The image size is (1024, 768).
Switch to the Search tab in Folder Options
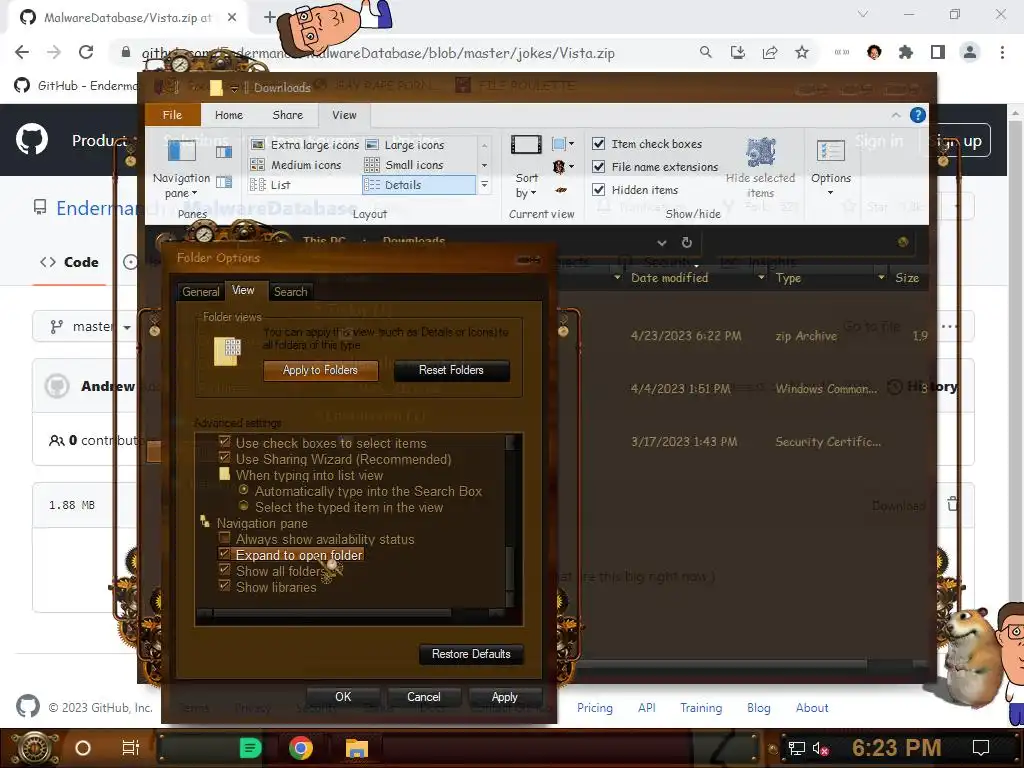pos(291,292)
